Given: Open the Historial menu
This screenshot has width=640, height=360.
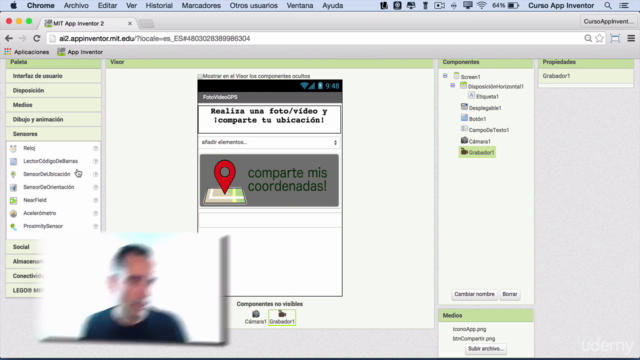Looking at the screenshot, I should pyautogui.click(x=159, y=6).
